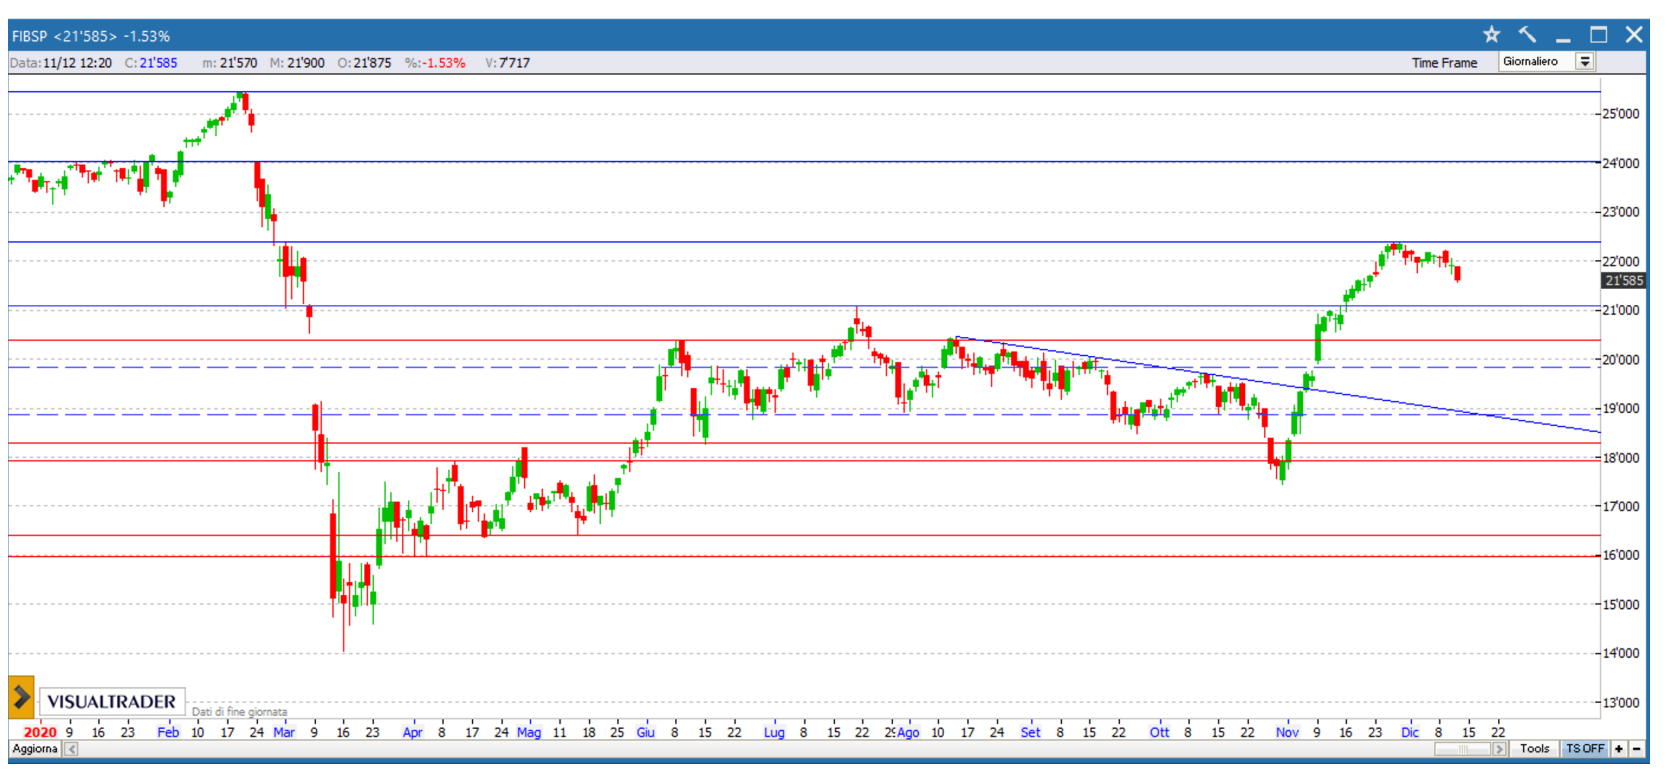Click the 20'000 price axis label

(1621, 360)
